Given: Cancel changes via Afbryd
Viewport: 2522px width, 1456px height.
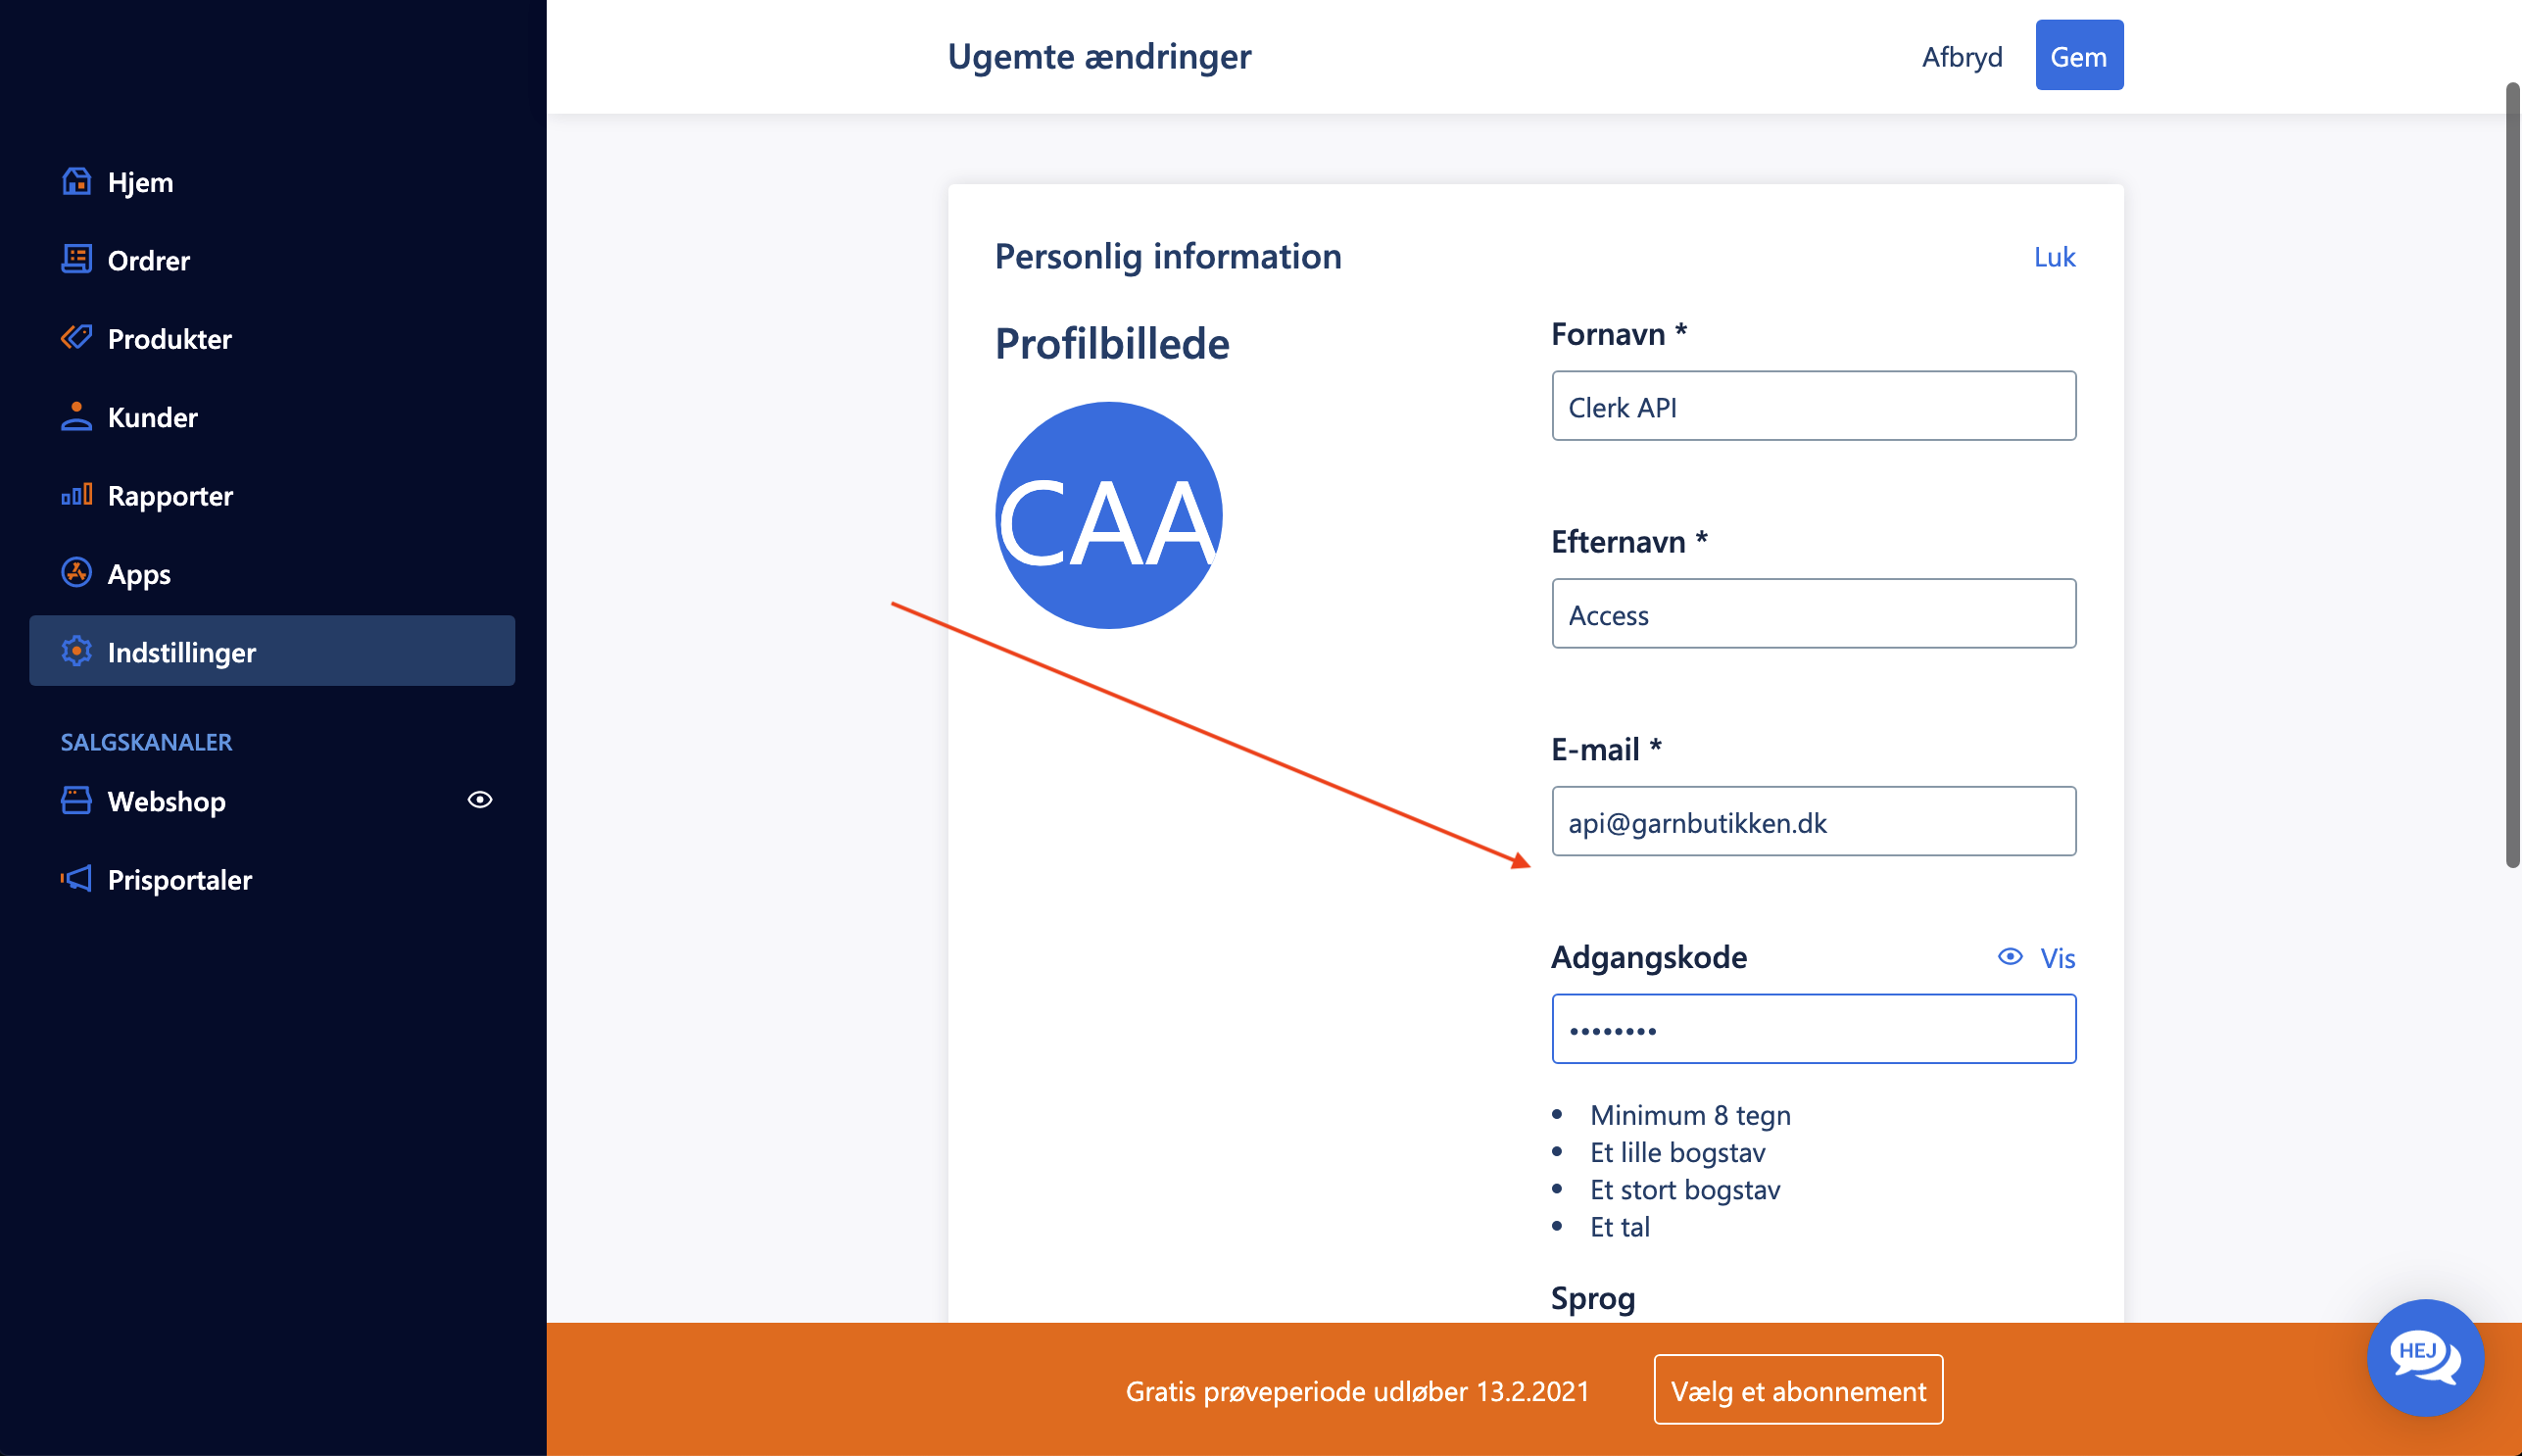Looking at the screenshot, I should (x=1961, y=57).
